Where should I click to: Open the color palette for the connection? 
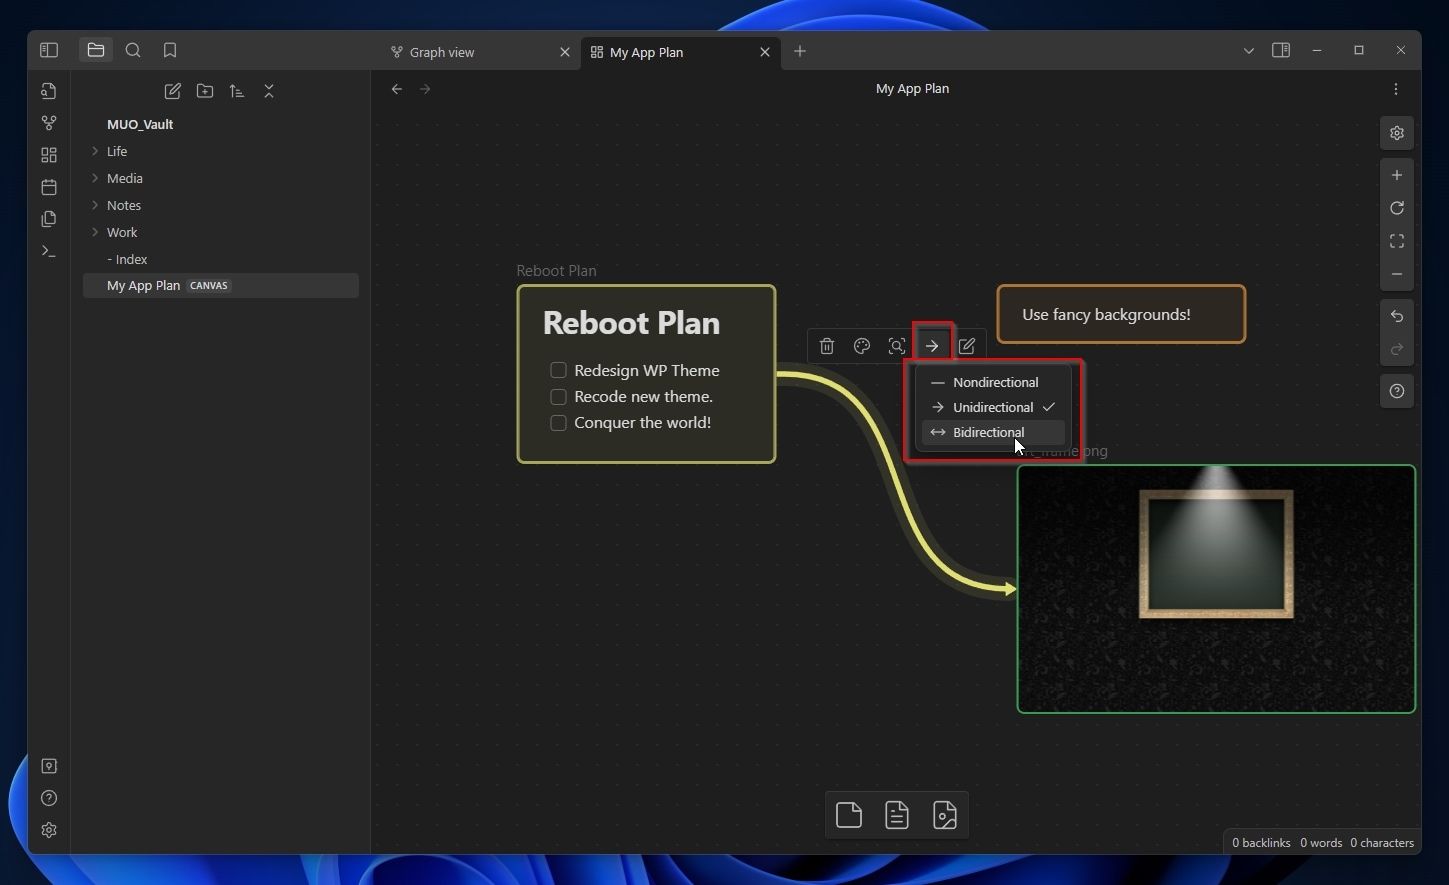pyautogui.click(x=862, y=346)
